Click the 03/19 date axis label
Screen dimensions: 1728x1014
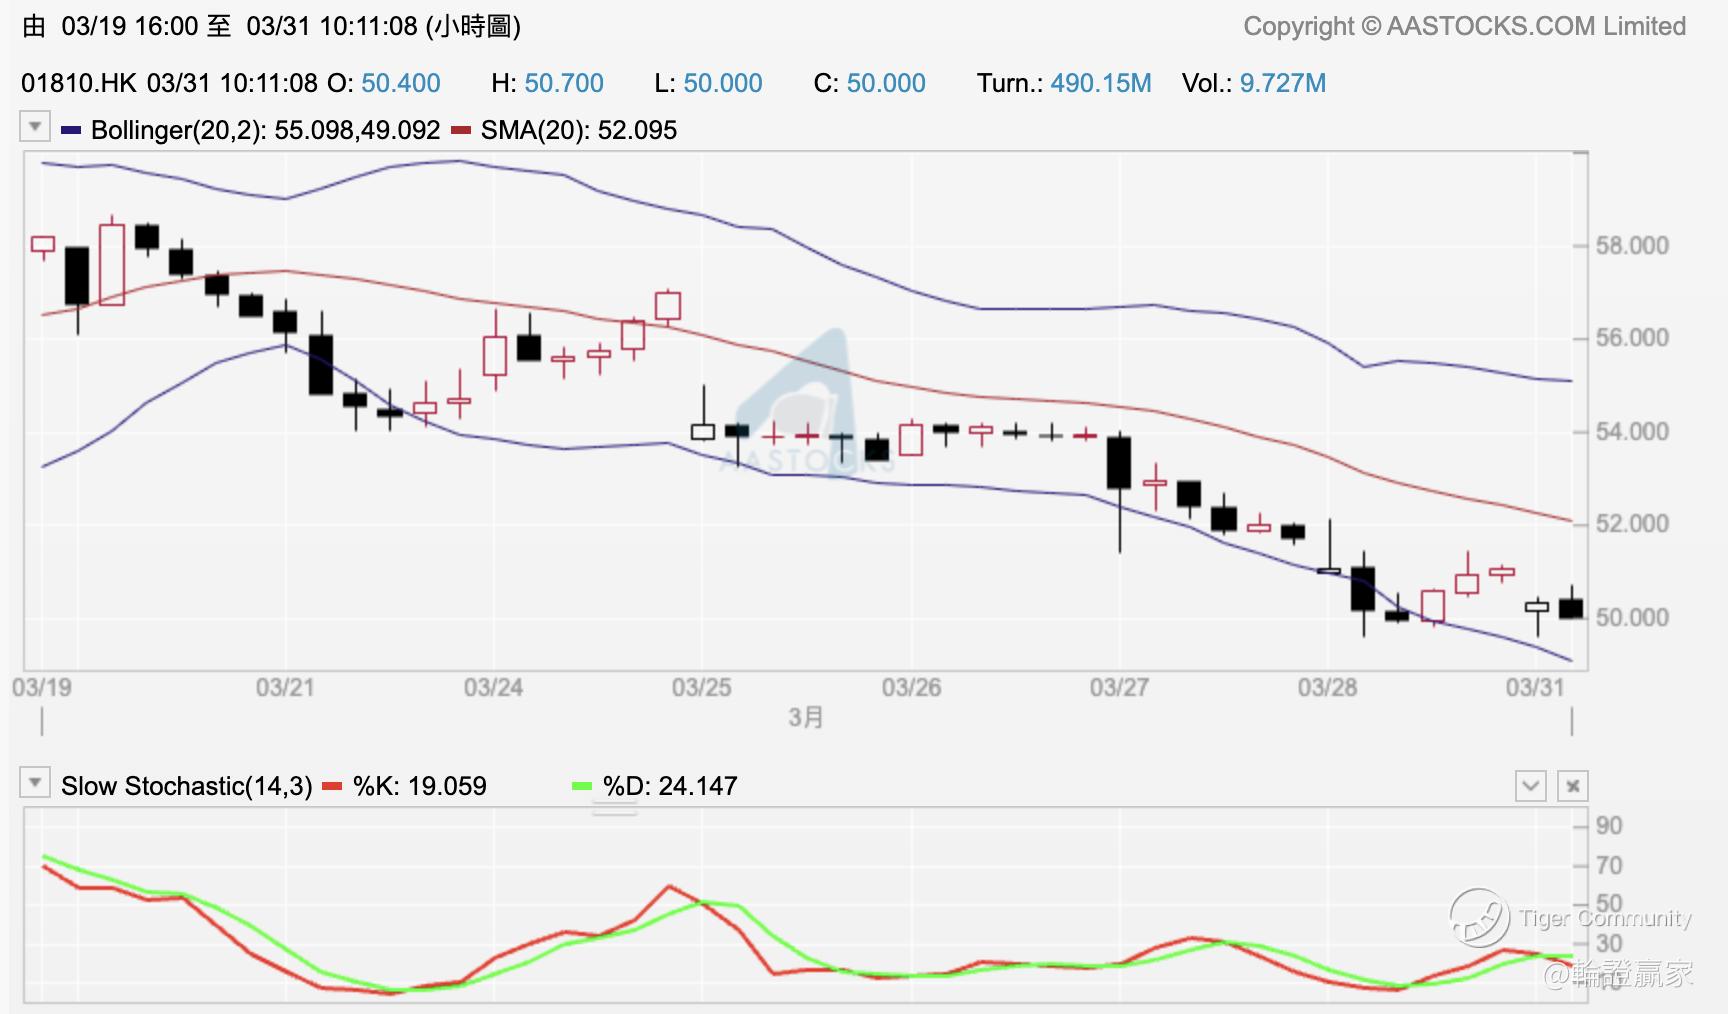click(x=42, y=688)
